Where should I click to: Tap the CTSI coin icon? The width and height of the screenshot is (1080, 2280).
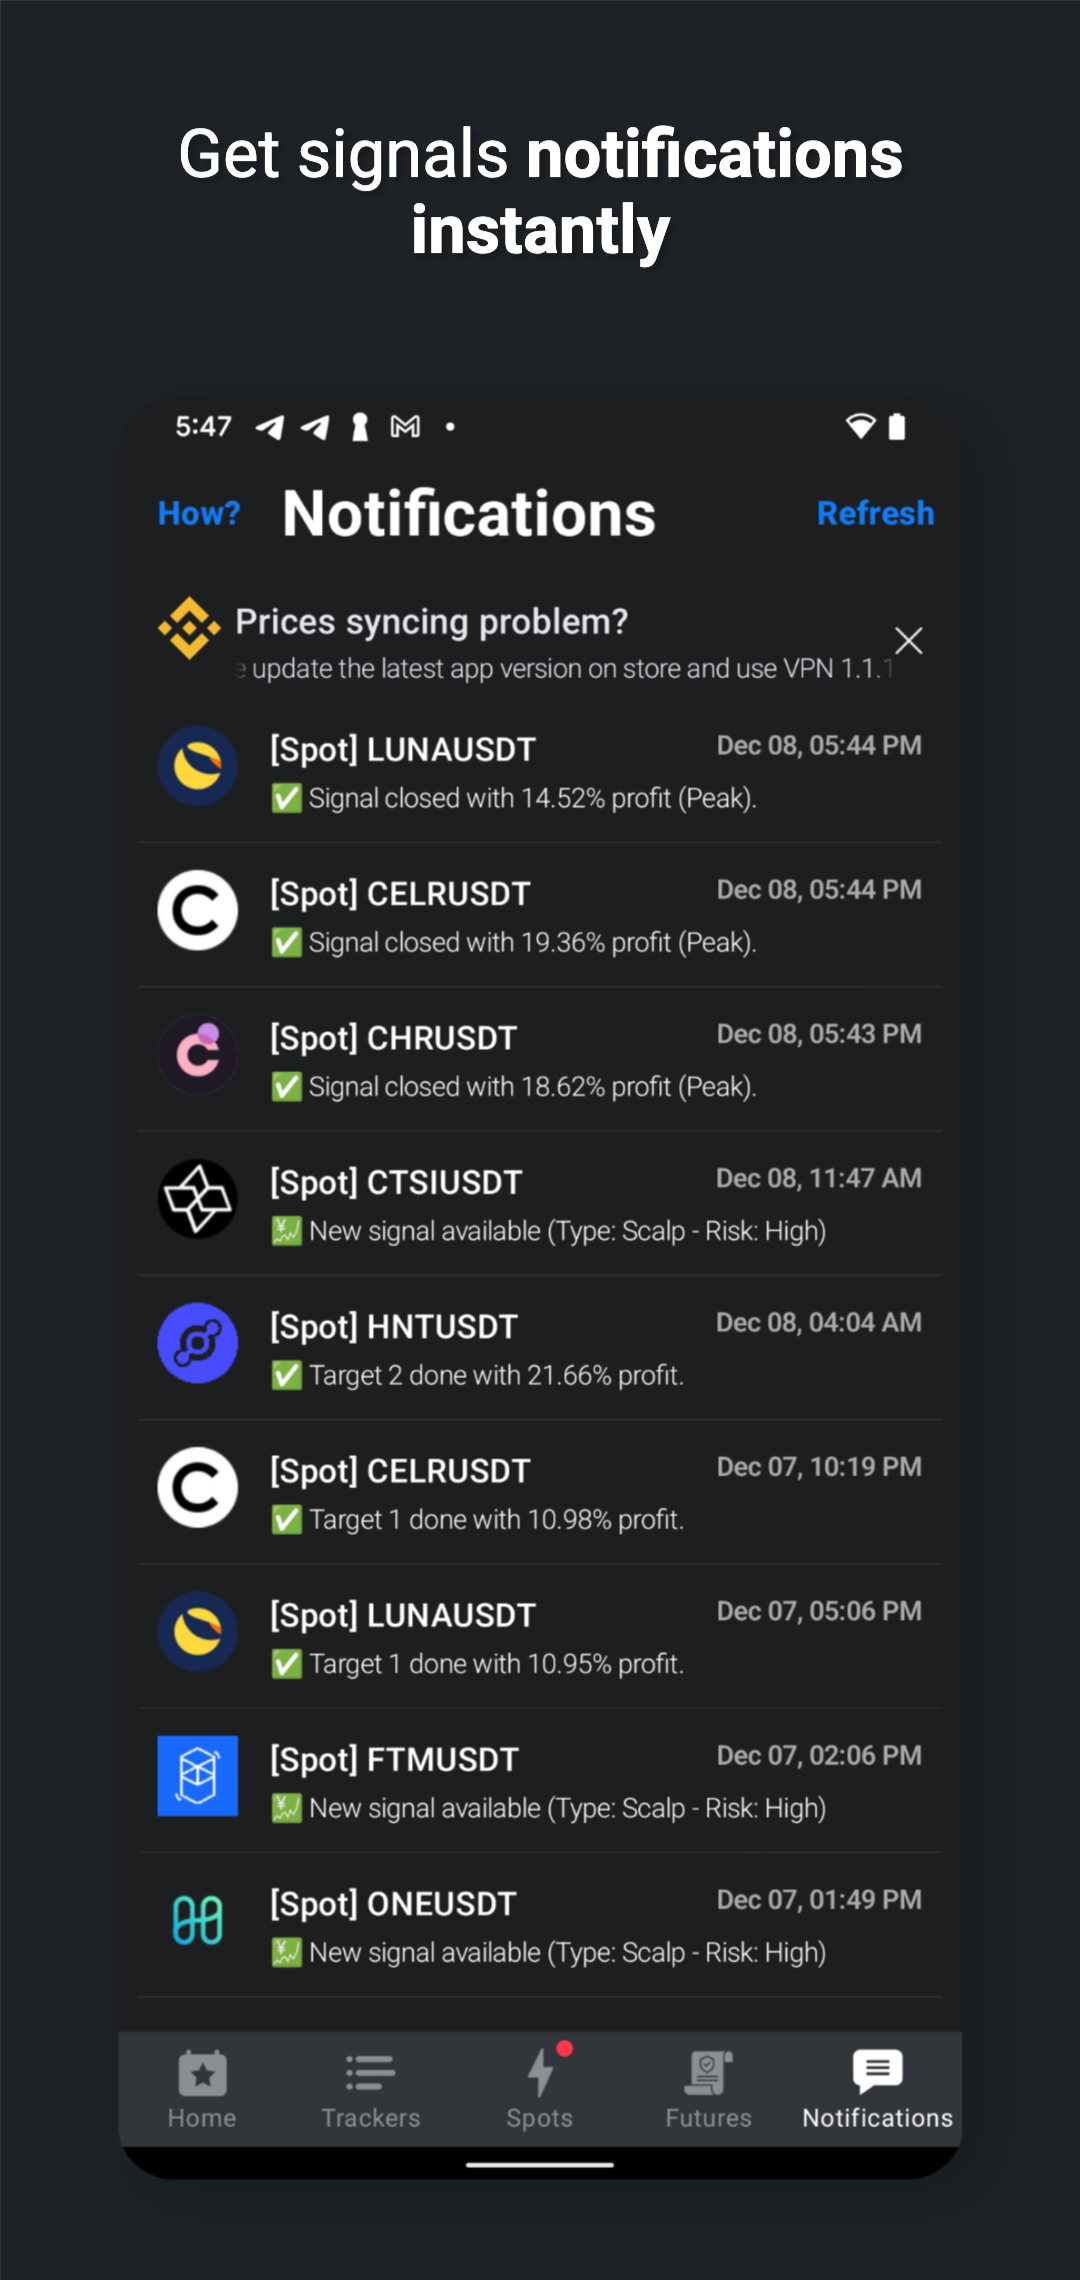[x=198, y=1198]
